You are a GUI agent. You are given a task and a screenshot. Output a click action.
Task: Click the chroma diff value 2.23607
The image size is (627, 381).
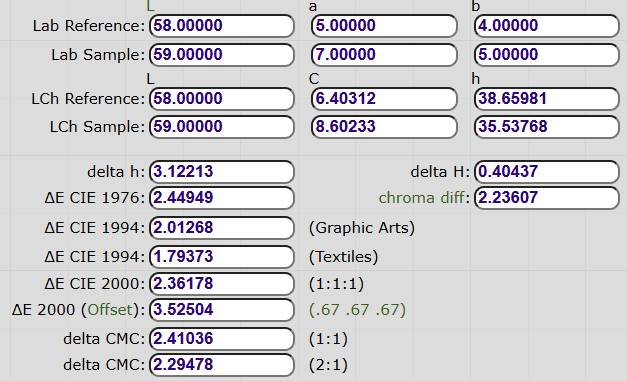point(547,198)
